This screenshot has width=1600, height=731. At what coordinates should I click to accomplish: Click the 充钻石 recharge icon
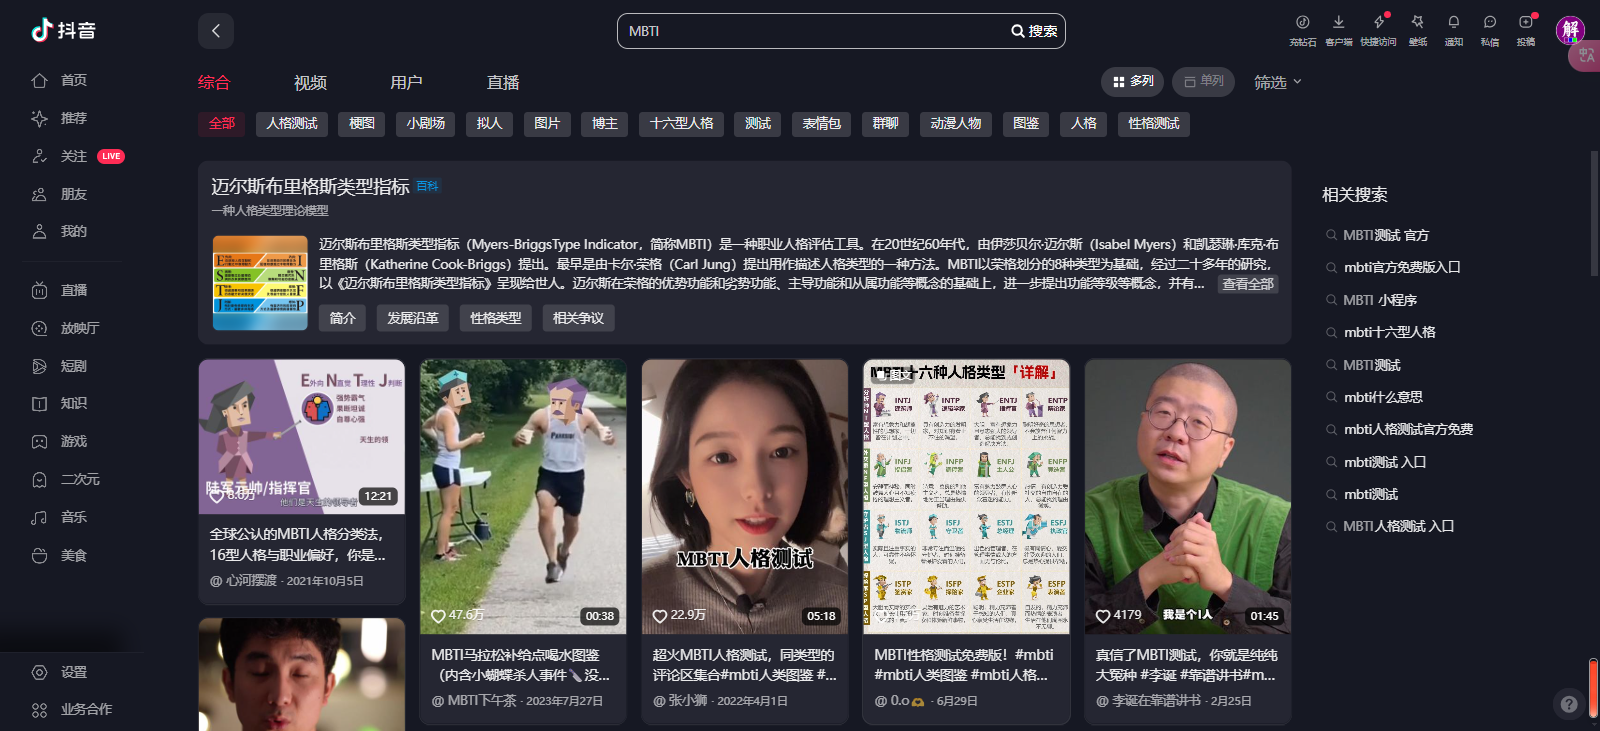[x=1302, y=30]
